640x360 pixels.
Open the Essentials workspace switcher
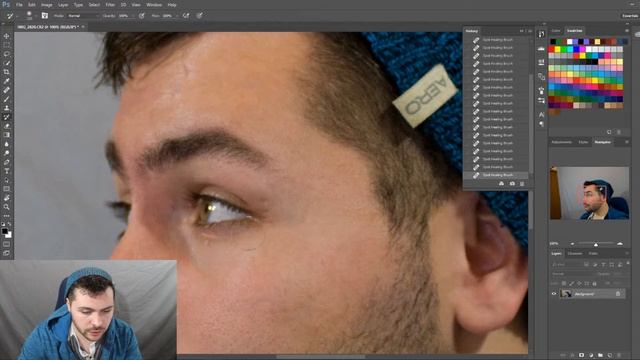pos(630,16)
